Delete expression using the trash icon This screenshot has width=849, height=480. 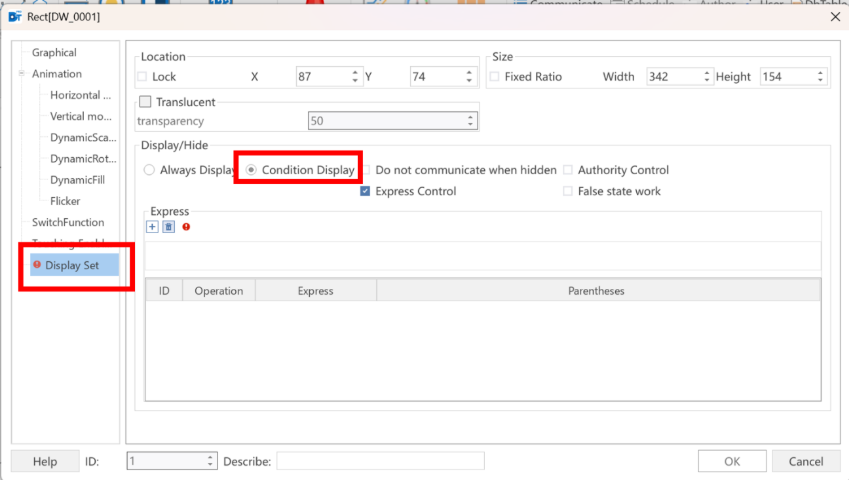click(168, 227)
